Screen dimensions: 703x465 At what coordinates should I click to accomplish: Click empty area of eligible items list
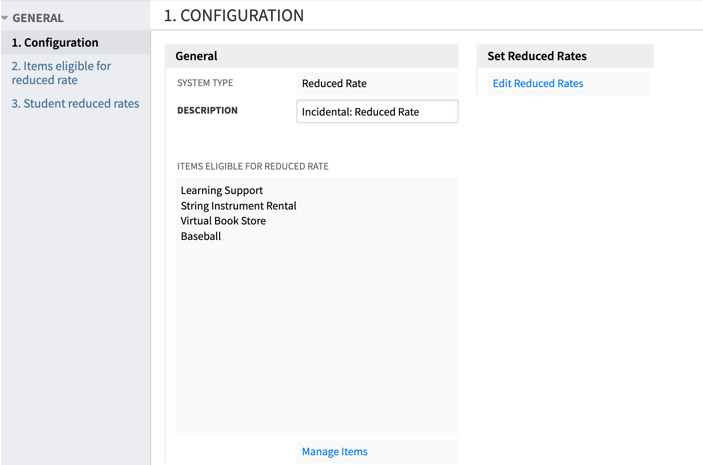click(315, 340)
